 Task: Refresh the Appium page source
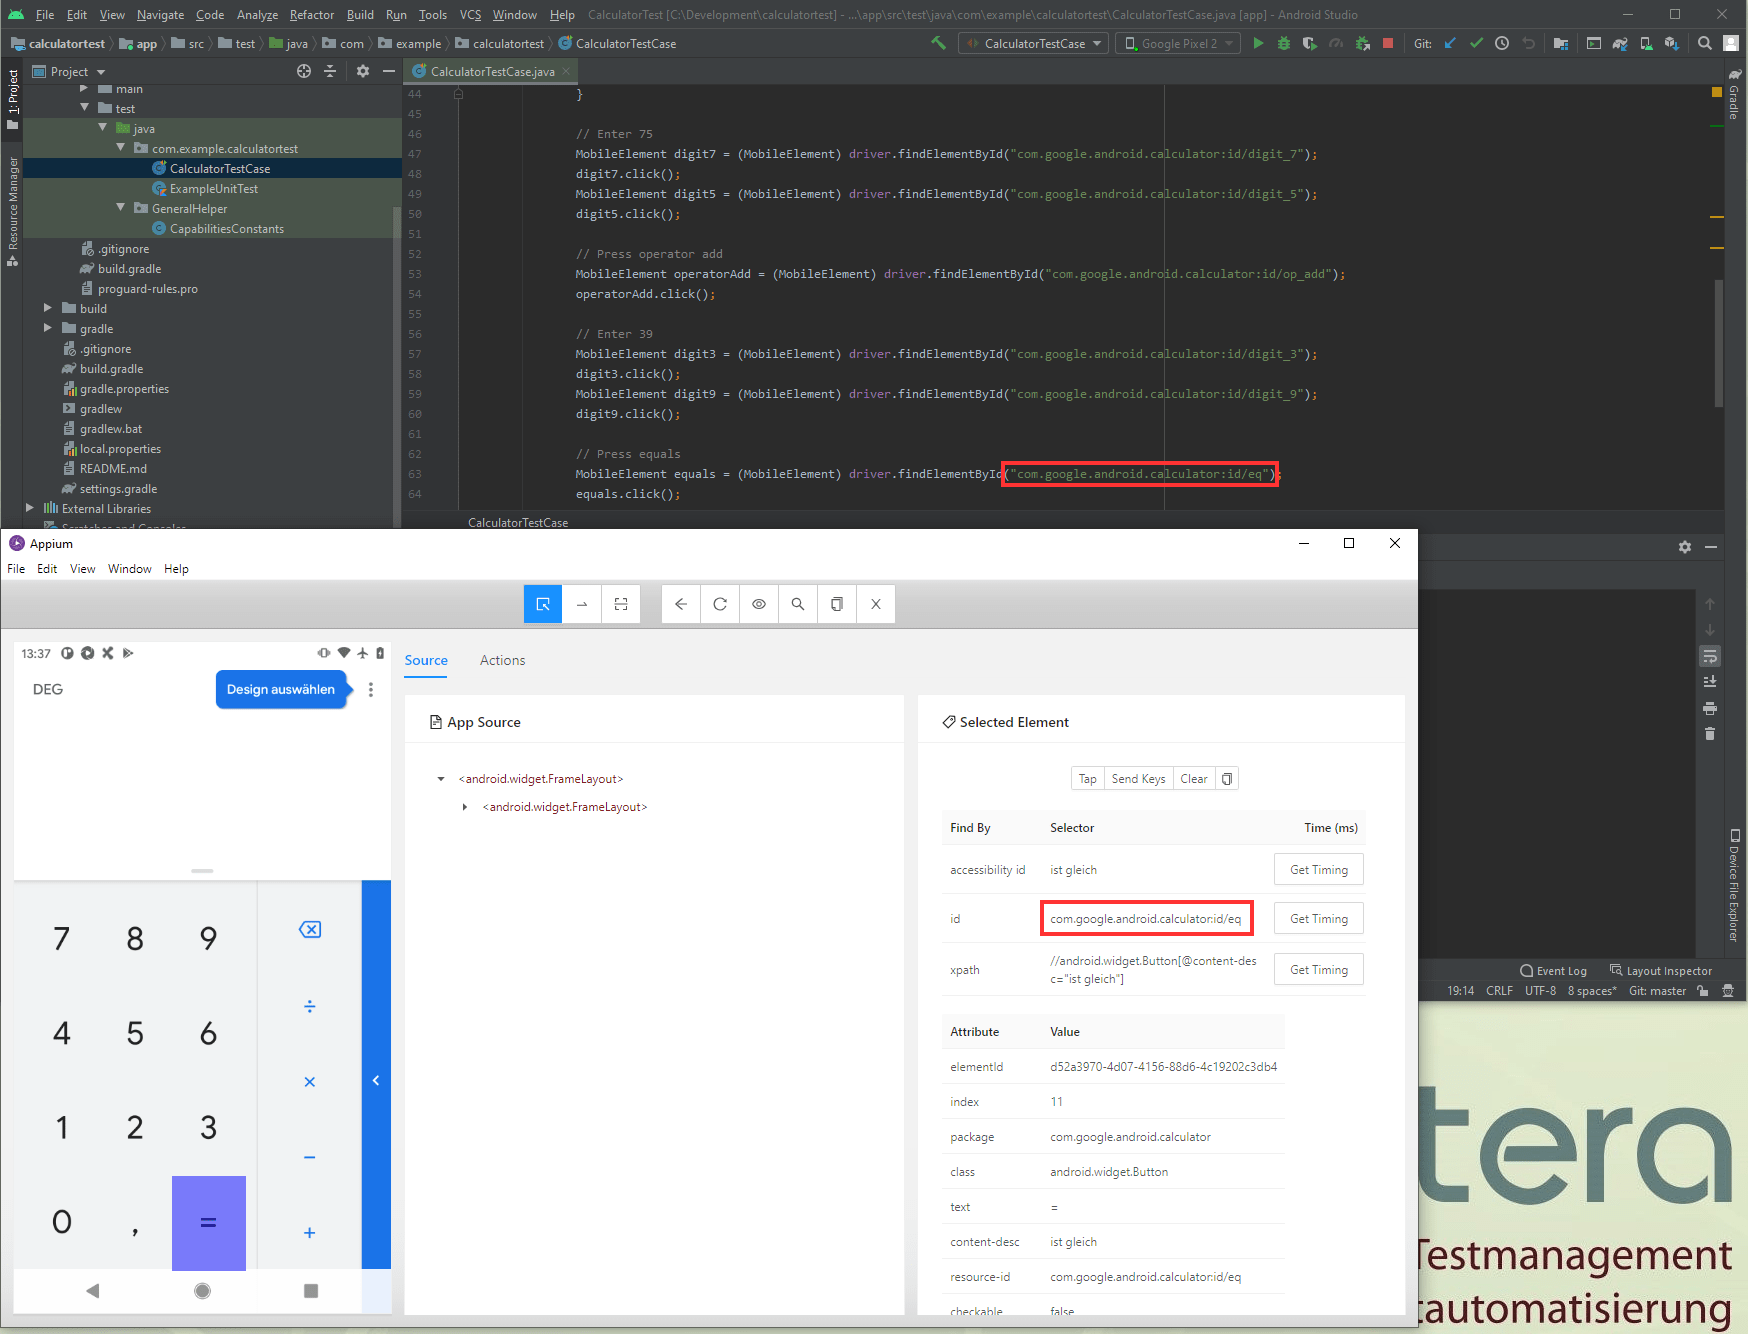click(719, 604)
